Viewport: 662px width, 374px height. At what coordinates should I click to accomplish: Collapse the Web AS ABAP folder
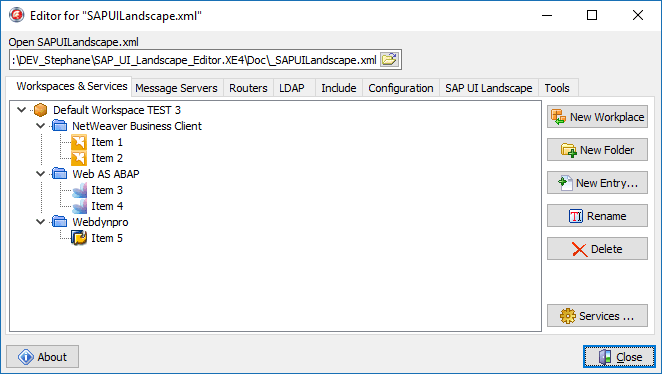[x=41, y=174]
